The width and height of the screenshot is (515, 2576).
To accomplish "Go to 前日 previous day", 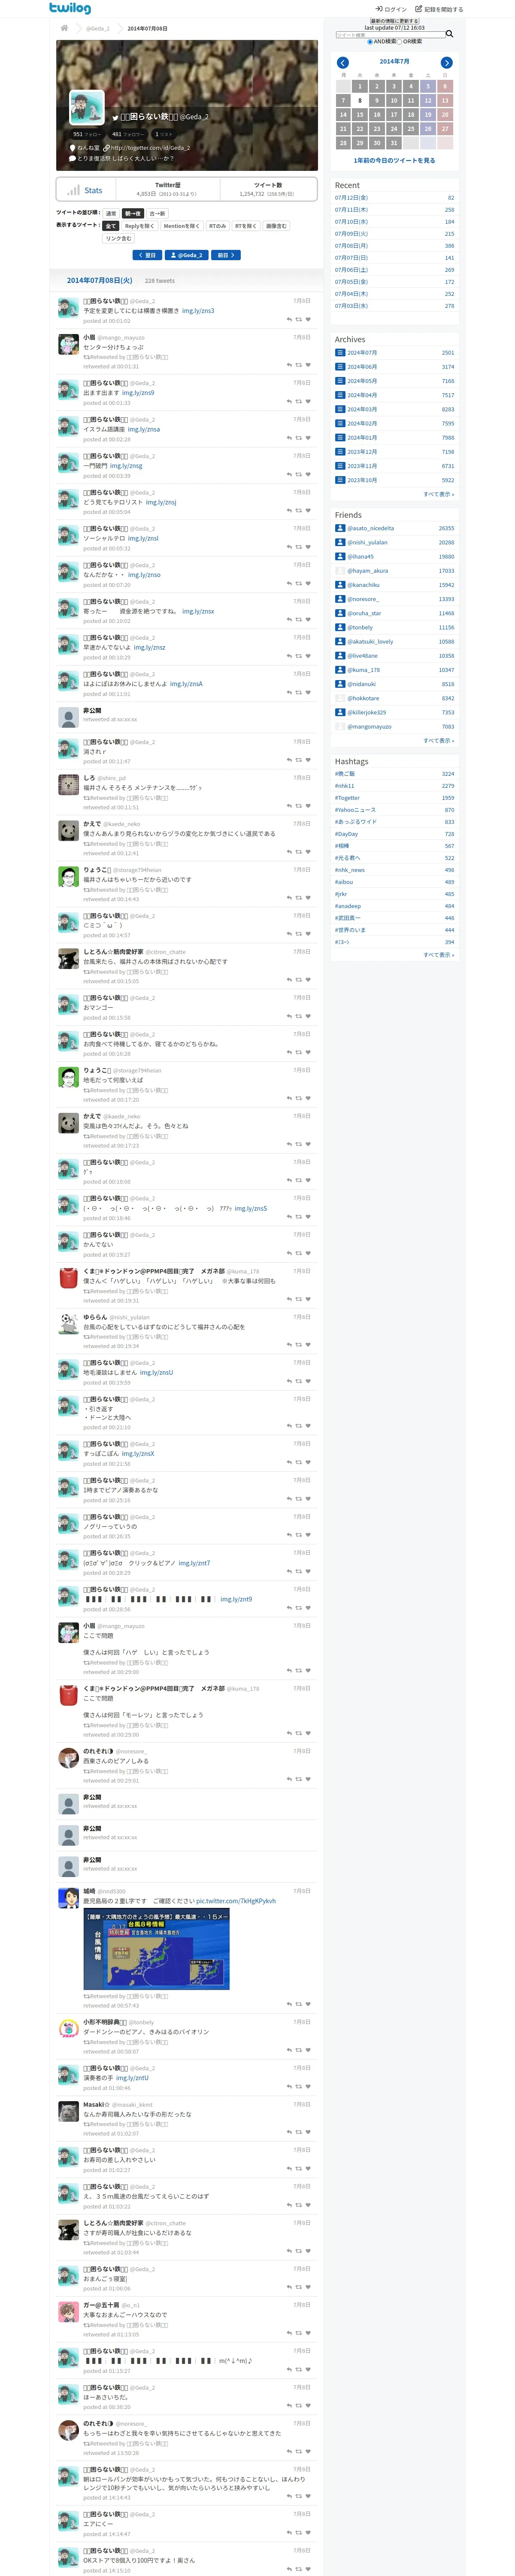I will (x=226, y=255).
